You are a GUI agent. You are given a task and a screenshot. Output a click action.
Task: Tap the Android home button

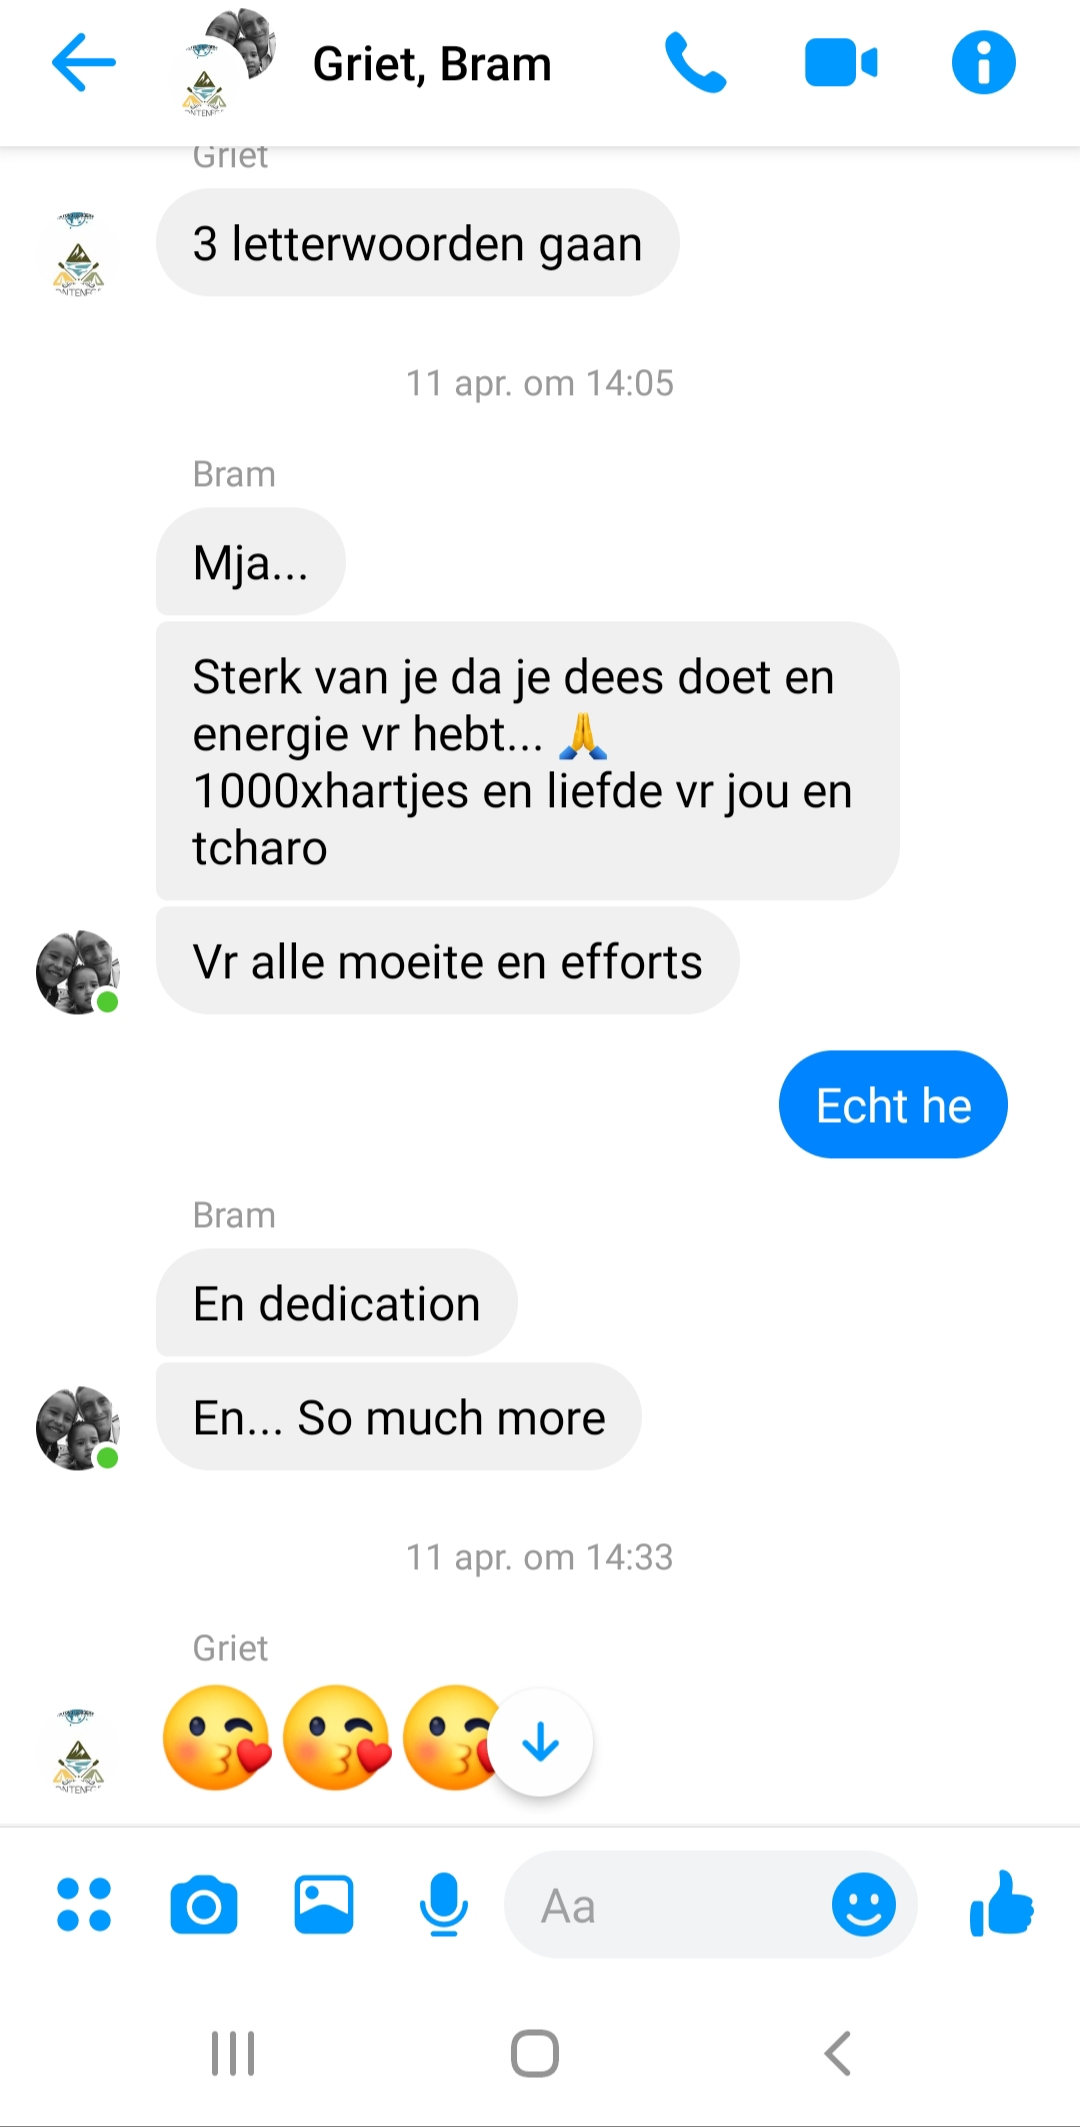pyautogui.click(x=535, y=2054)
